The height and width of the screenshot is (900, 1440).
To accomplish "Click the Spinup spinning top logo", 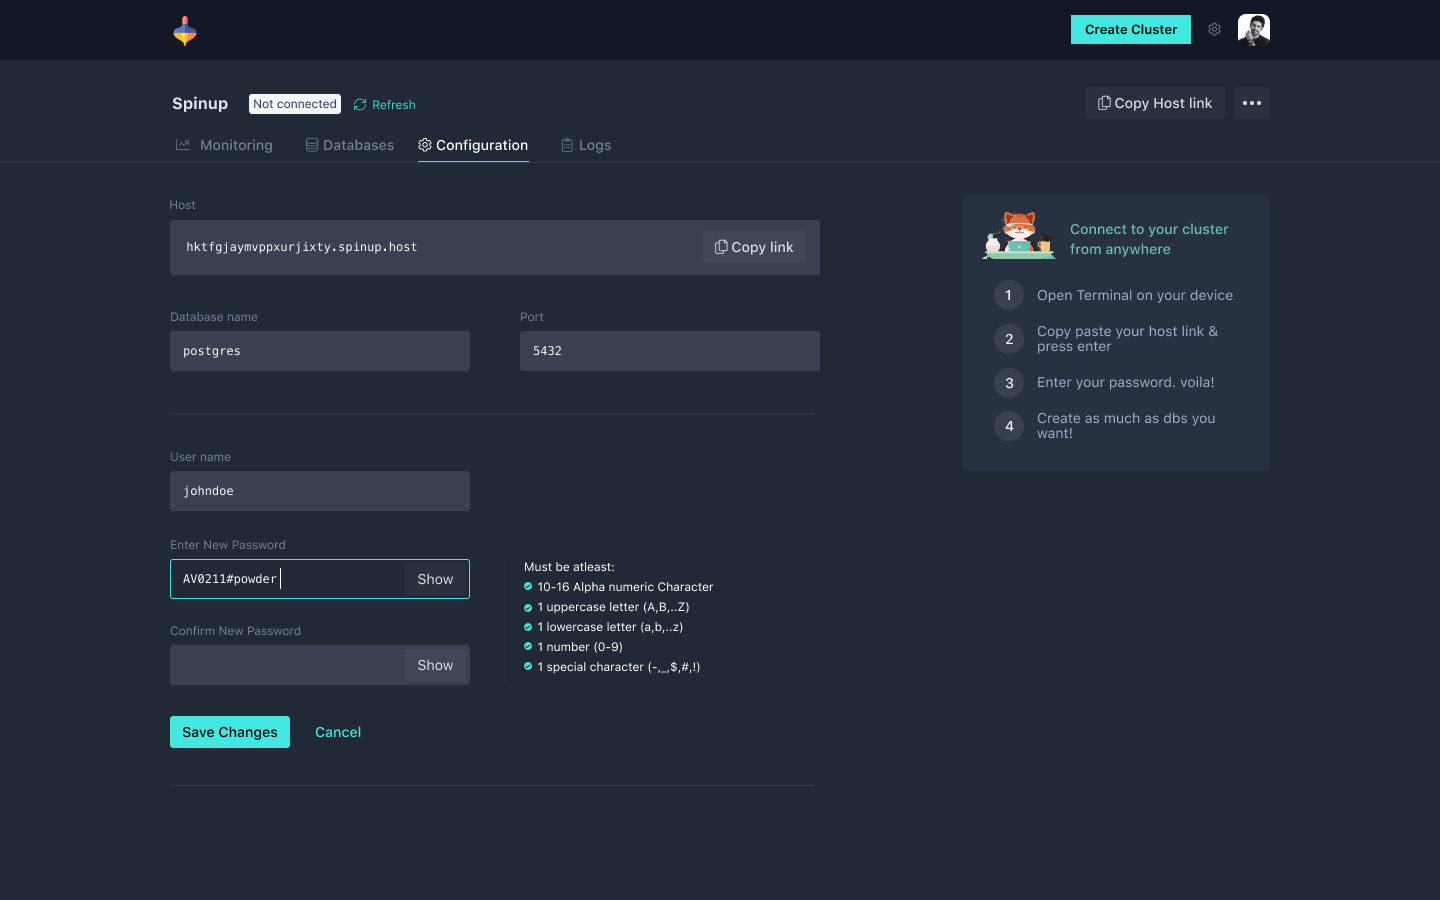I will (x=185, y=31).
